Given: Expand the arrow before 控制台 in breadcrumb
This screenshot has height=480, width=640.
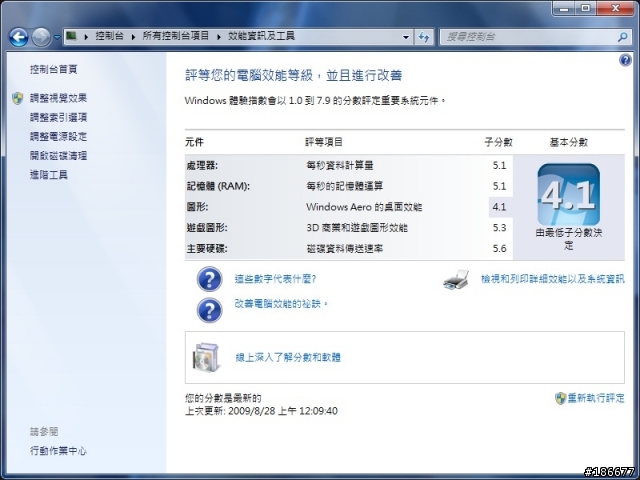Looking at the screenshot, I should click(86, 37).
